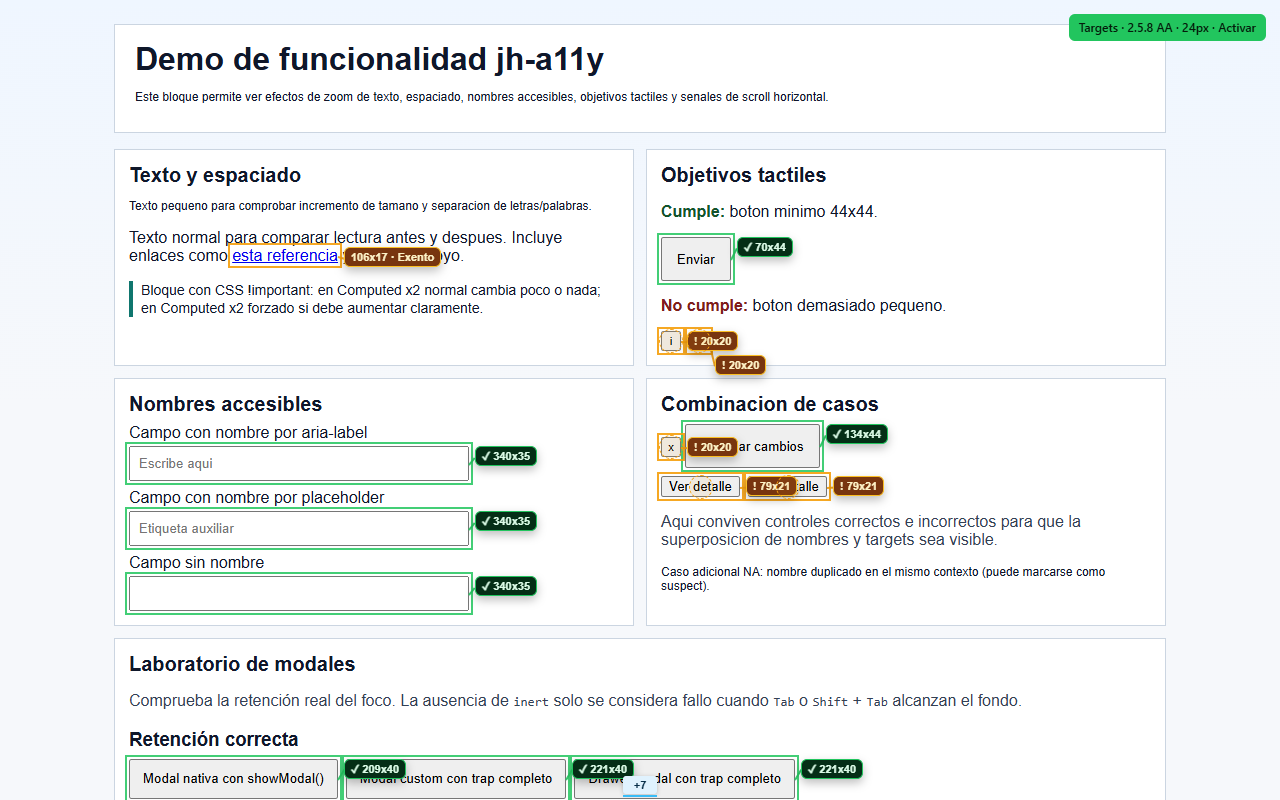Click the 'Combinacion de casos' heading
The image size is (1280, 800).
(770, 404)
